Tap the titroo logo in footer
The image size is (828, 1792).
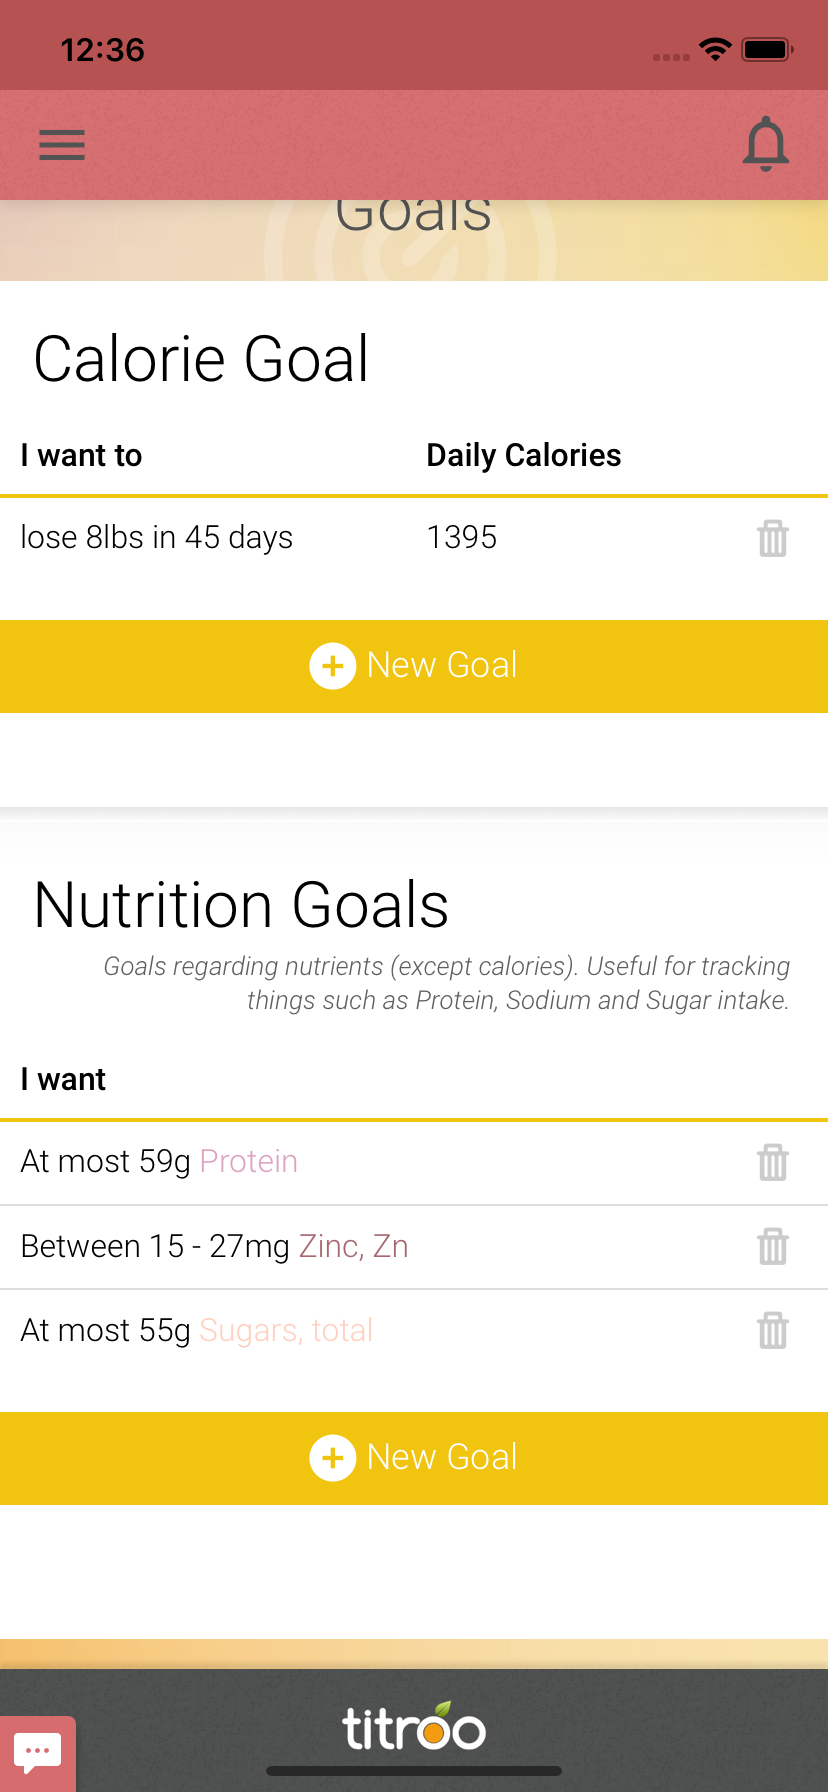coord(414,1729)
